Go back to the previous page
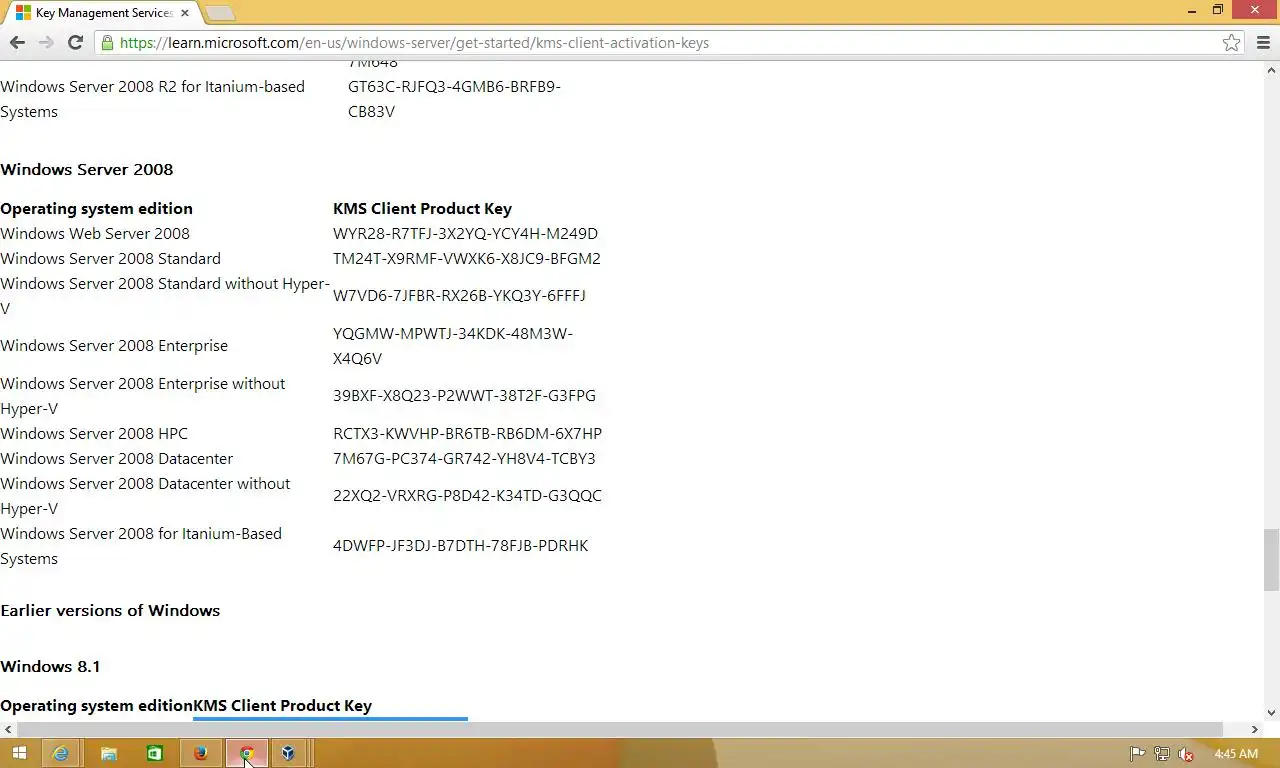The width and height of the screenshot is (1280, 768). [17, 42]
